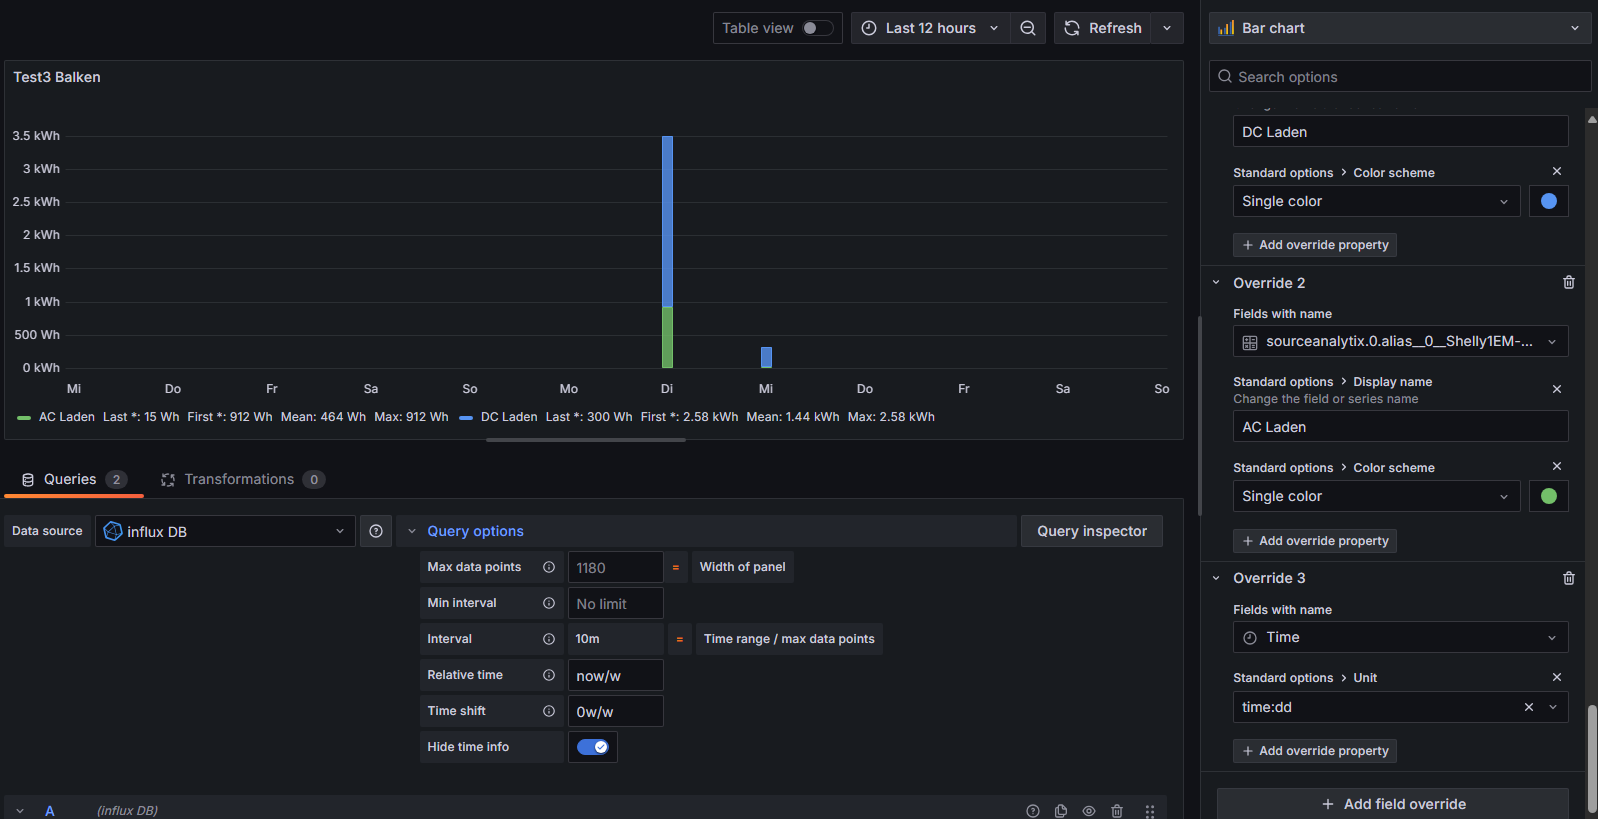Add override property under DC Laden
This screenshot has width=1598, height=819.
(1315, 245)
